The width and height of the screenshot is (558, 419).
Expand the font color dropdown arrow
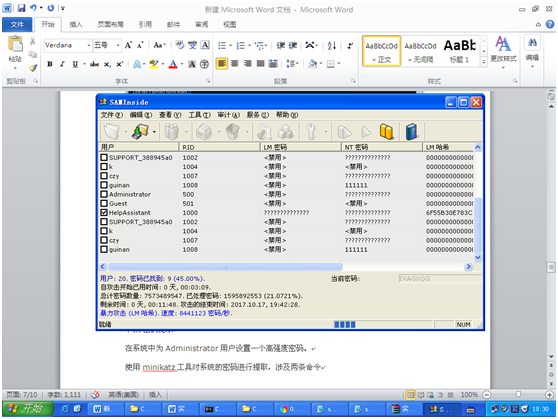coord(182,64)
